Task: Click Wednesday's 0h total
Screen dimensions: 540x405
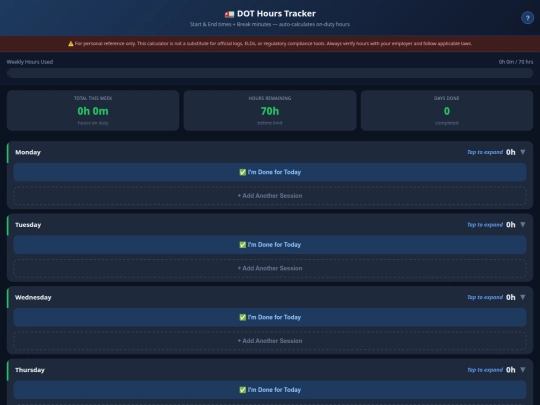Action: [511, 297]
